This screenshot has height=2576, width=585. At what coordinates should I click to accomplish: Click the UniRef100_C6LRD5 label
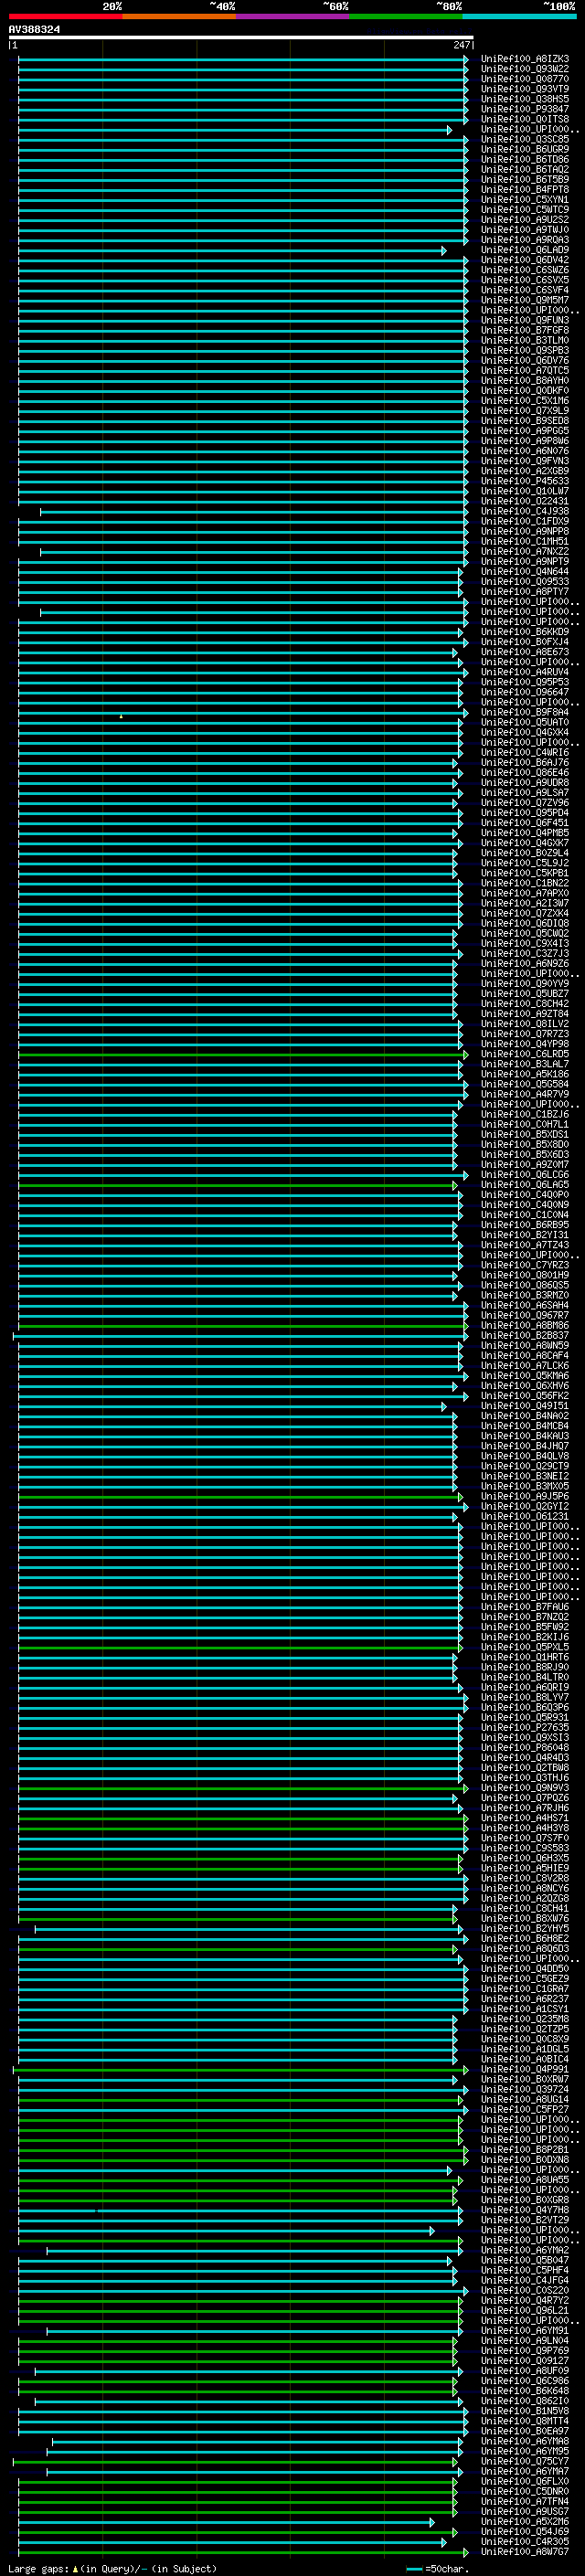tap(524, 1054)
